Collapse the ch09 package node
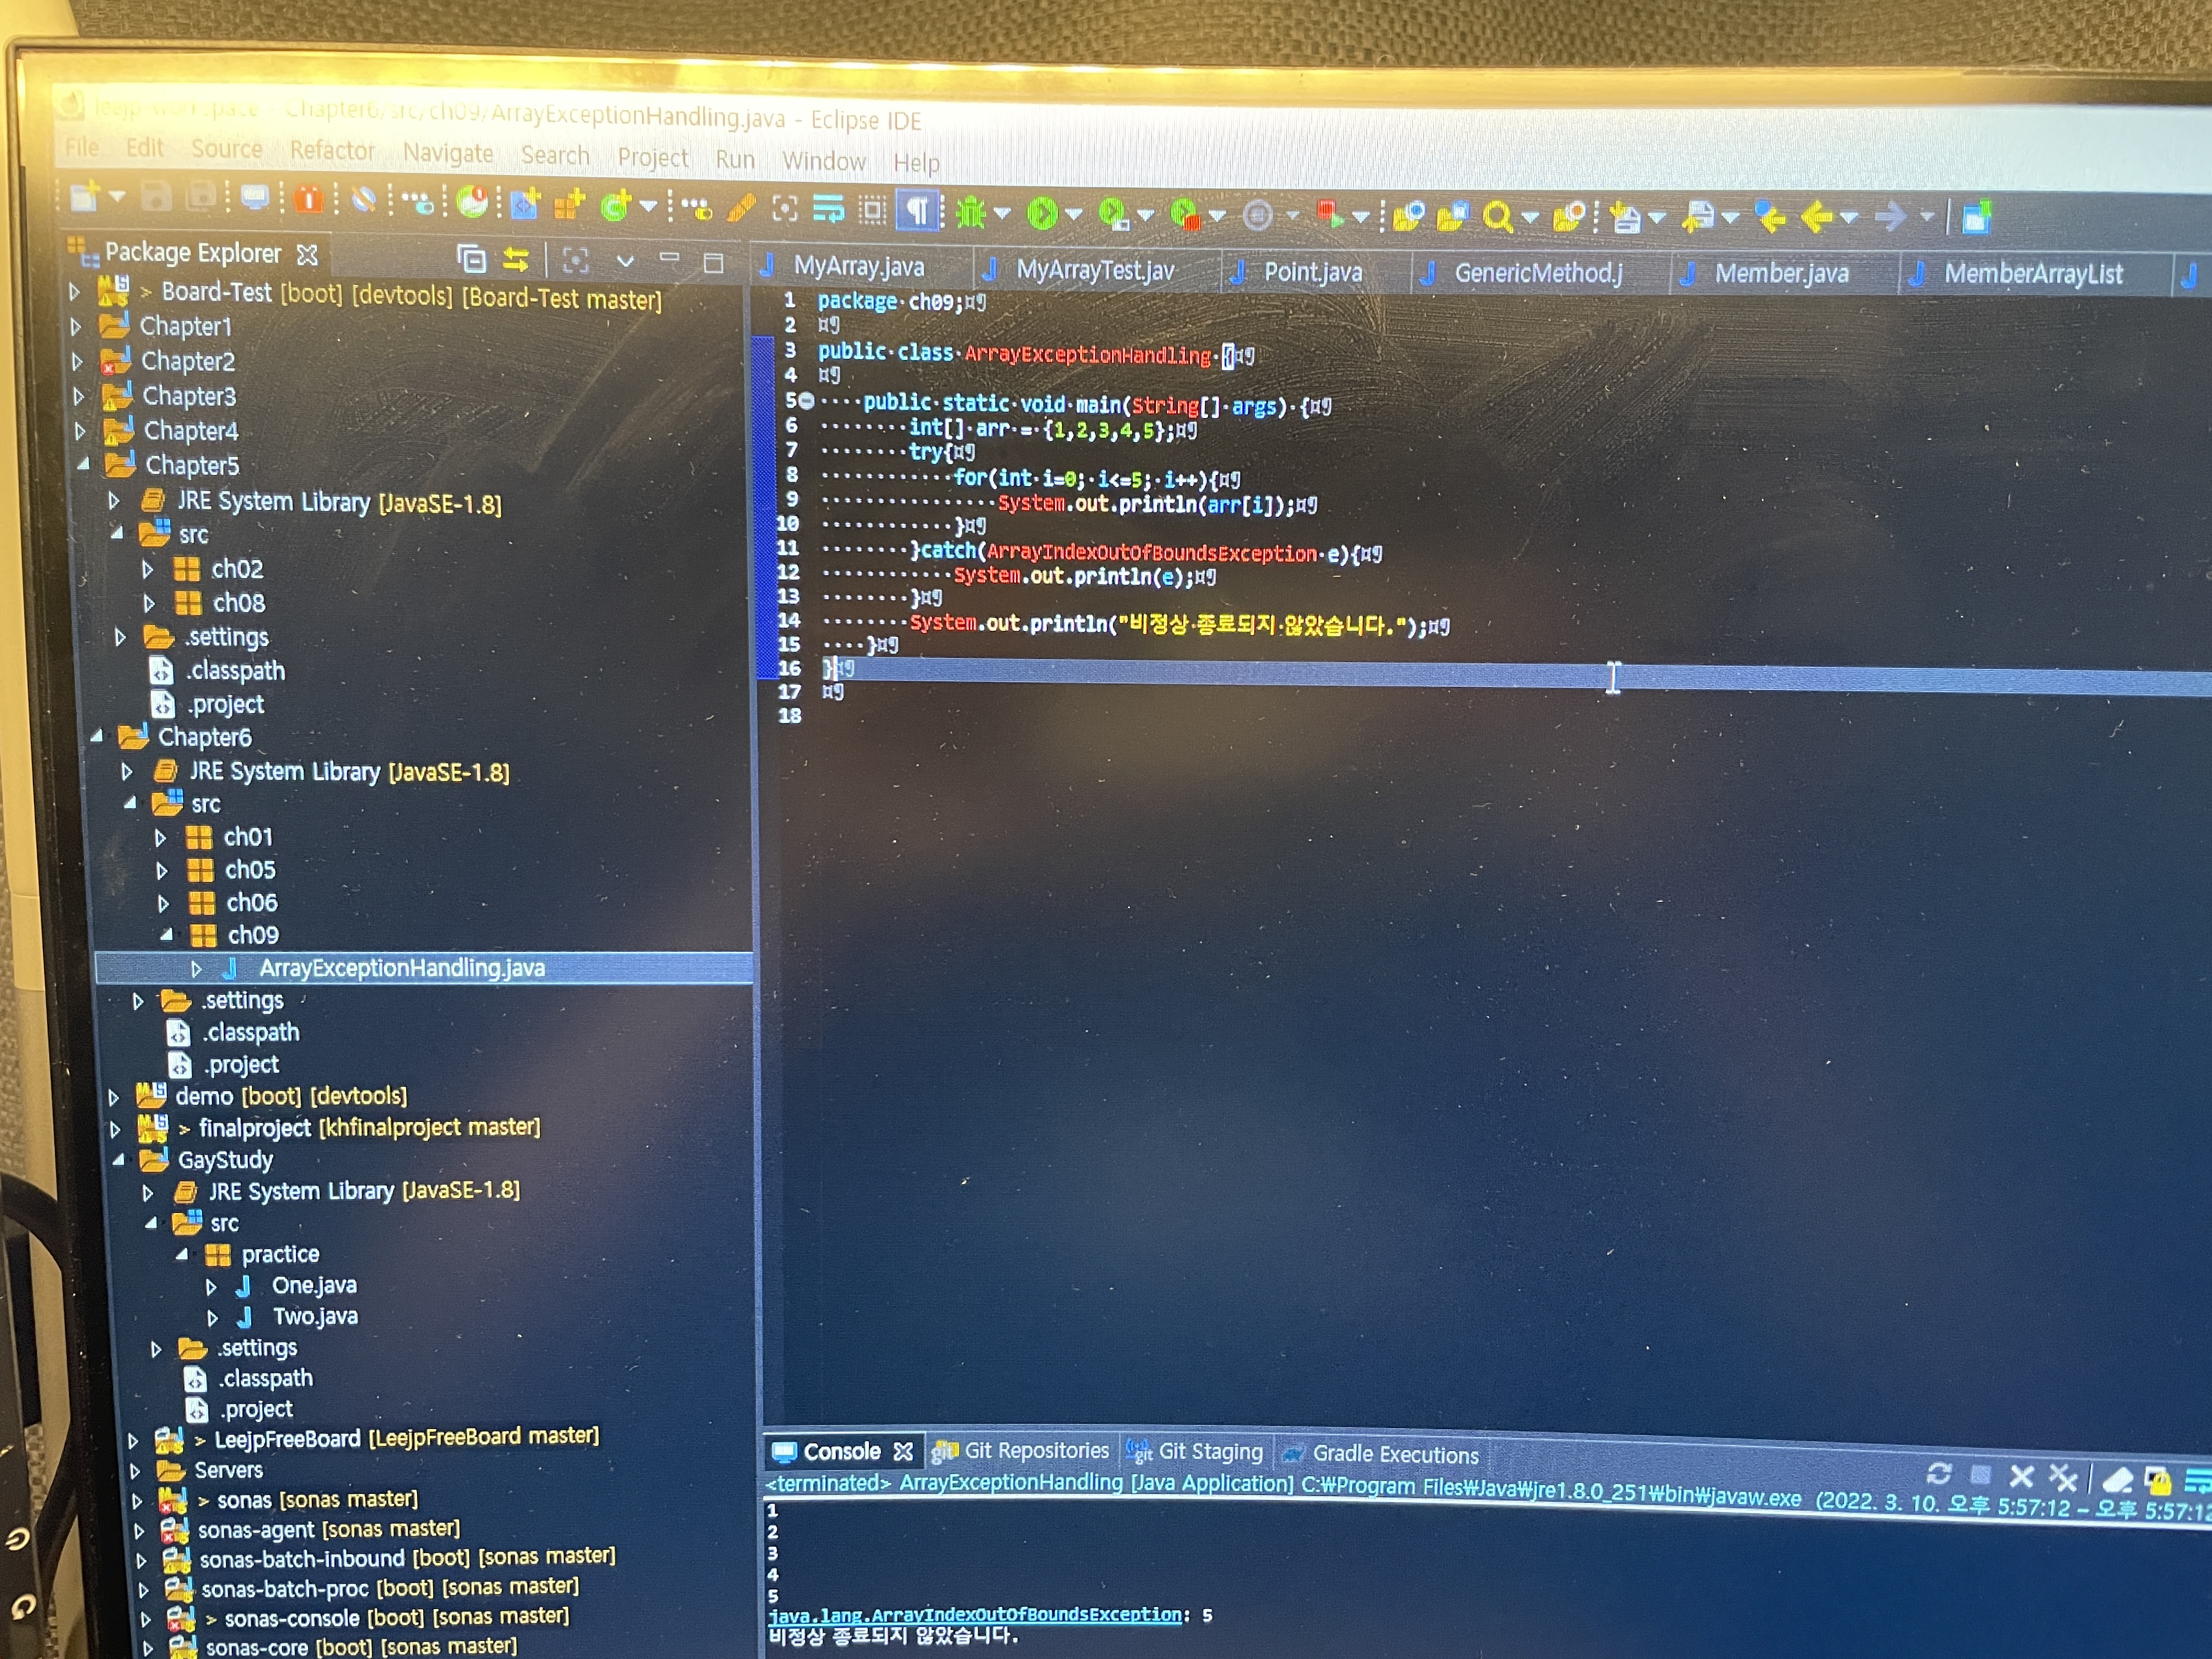The height and width of the screenshot is (1659, 2212). [x=167, y=935]
